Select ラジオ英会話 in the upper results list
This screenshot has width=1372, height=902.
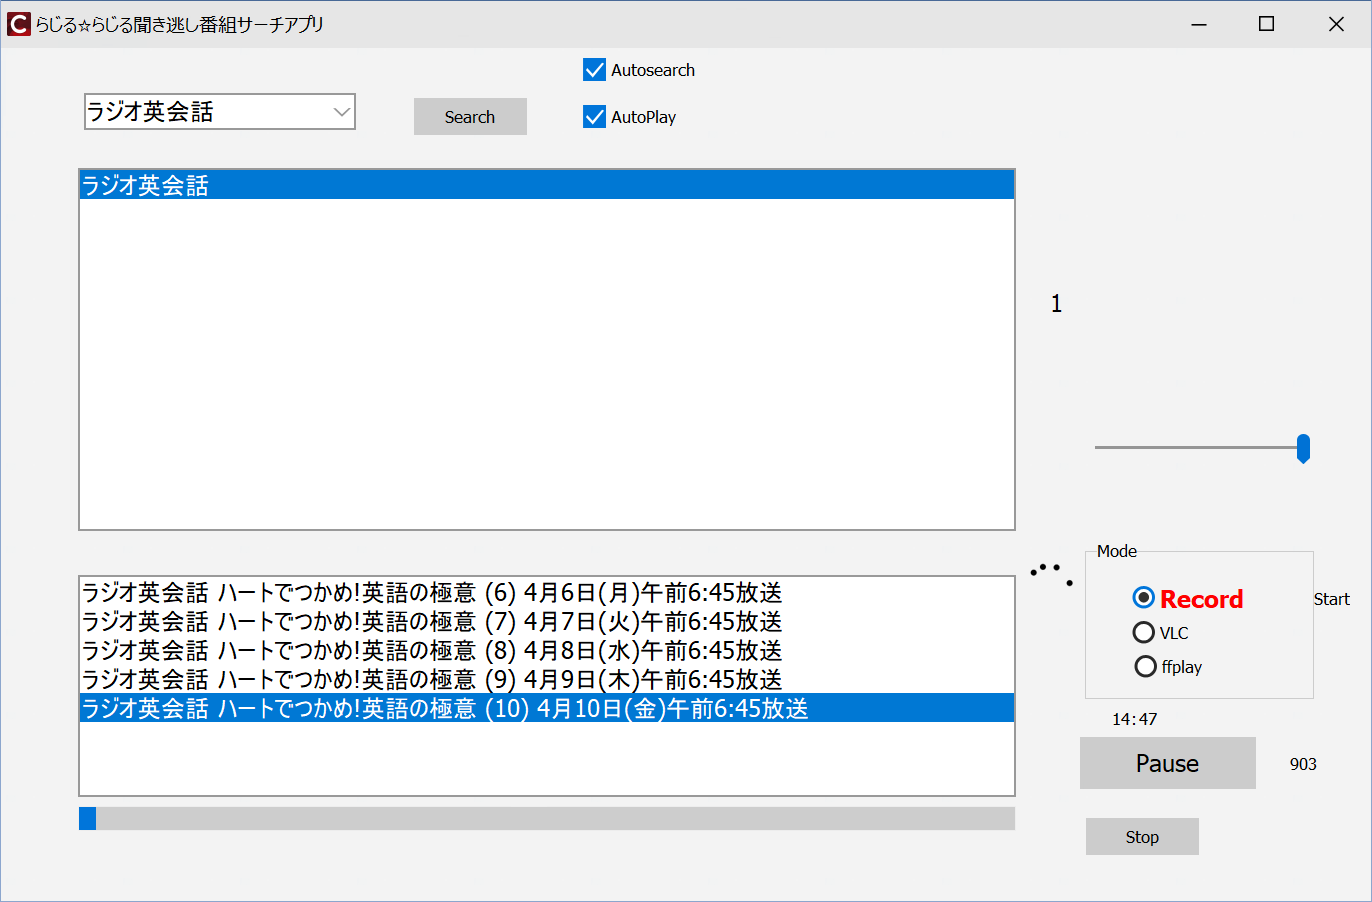click(546, 185)
